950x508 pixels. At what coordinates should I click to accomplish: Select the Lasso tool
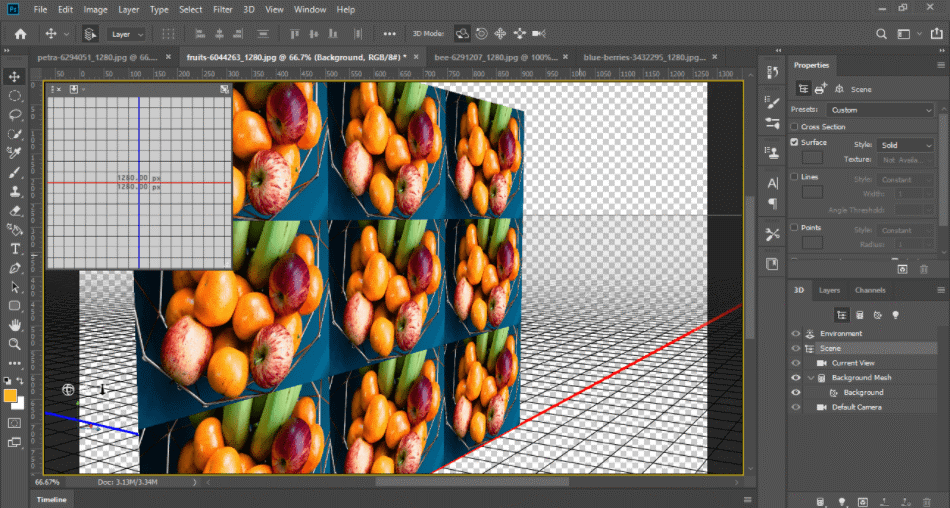[x=15, y=115]
